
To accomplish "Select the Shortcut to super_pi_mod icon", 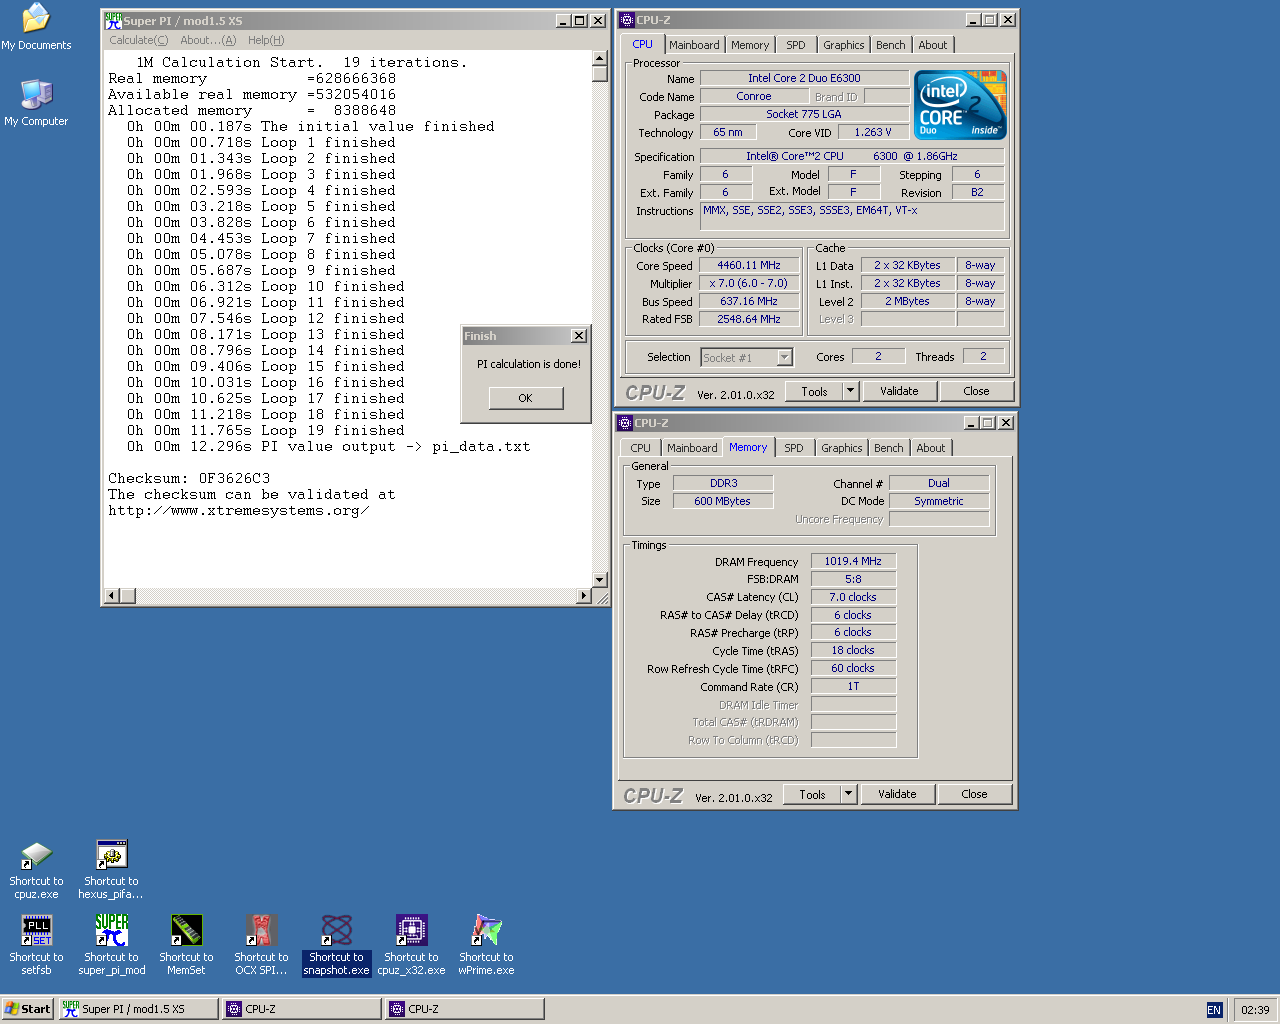I will coord(111,945).
